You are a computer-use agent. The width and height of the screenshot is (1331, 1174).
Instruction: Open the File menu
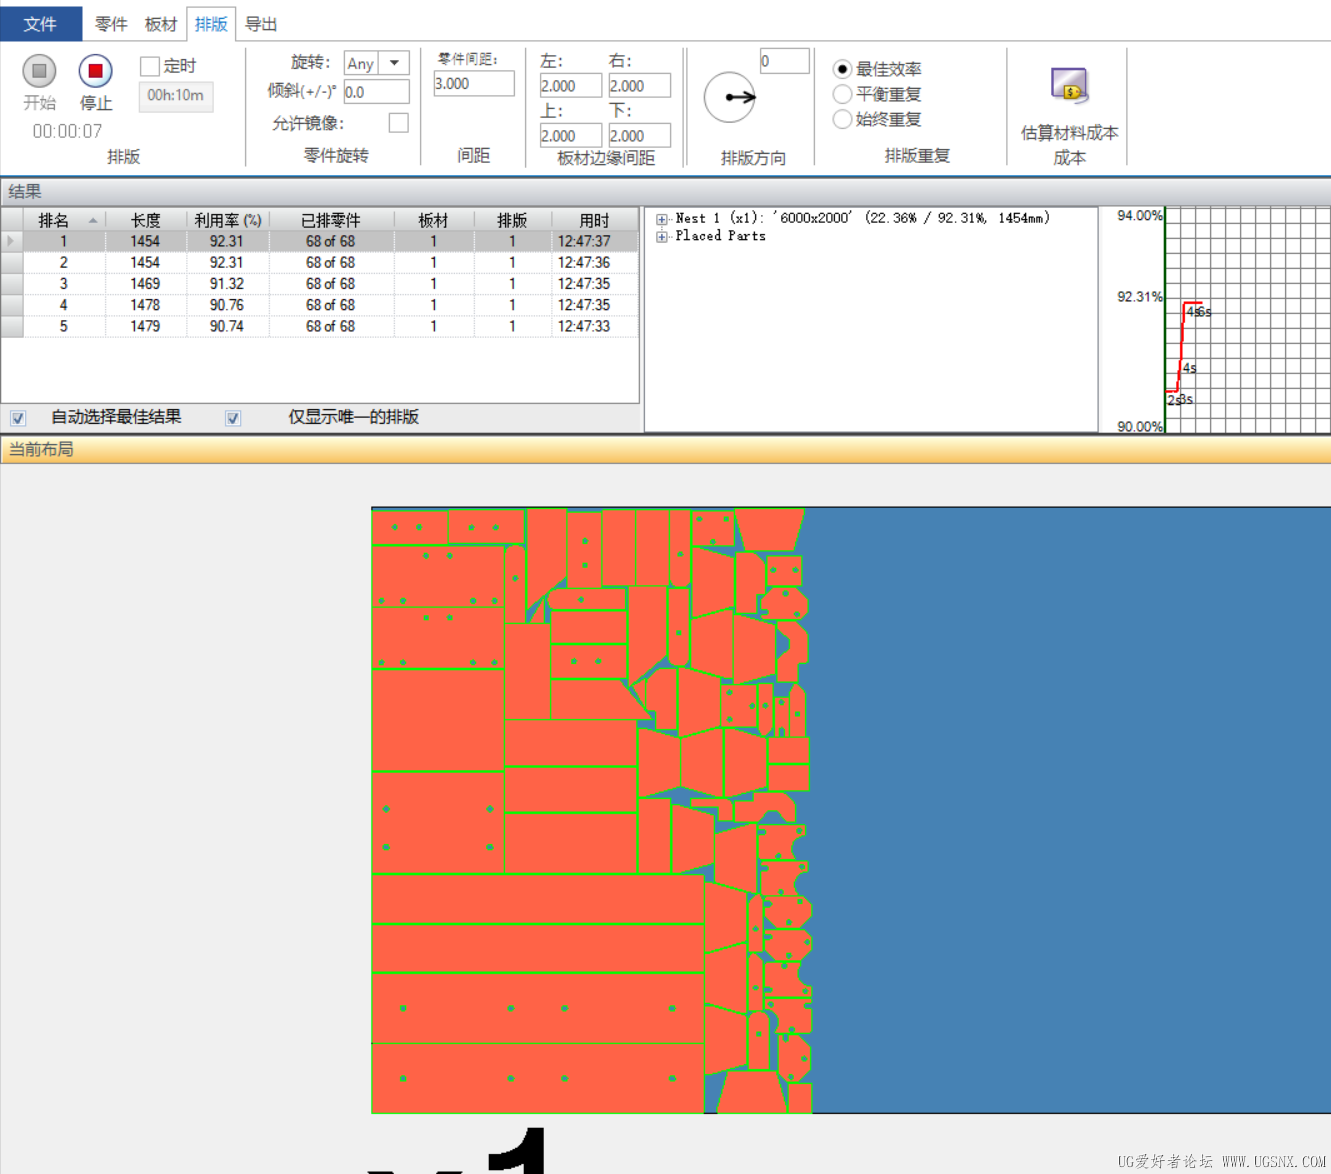[x=40, y=24]
